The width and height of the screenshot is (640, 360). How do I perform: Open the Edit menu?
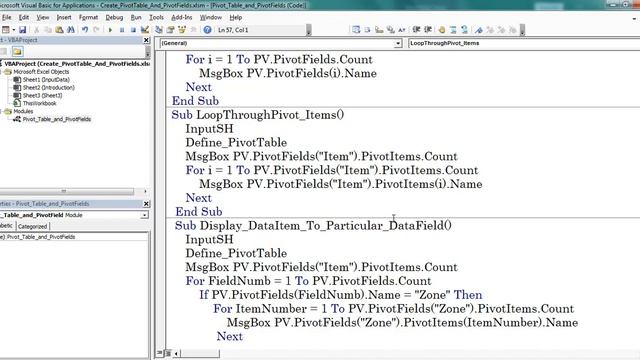pos(24,18)
